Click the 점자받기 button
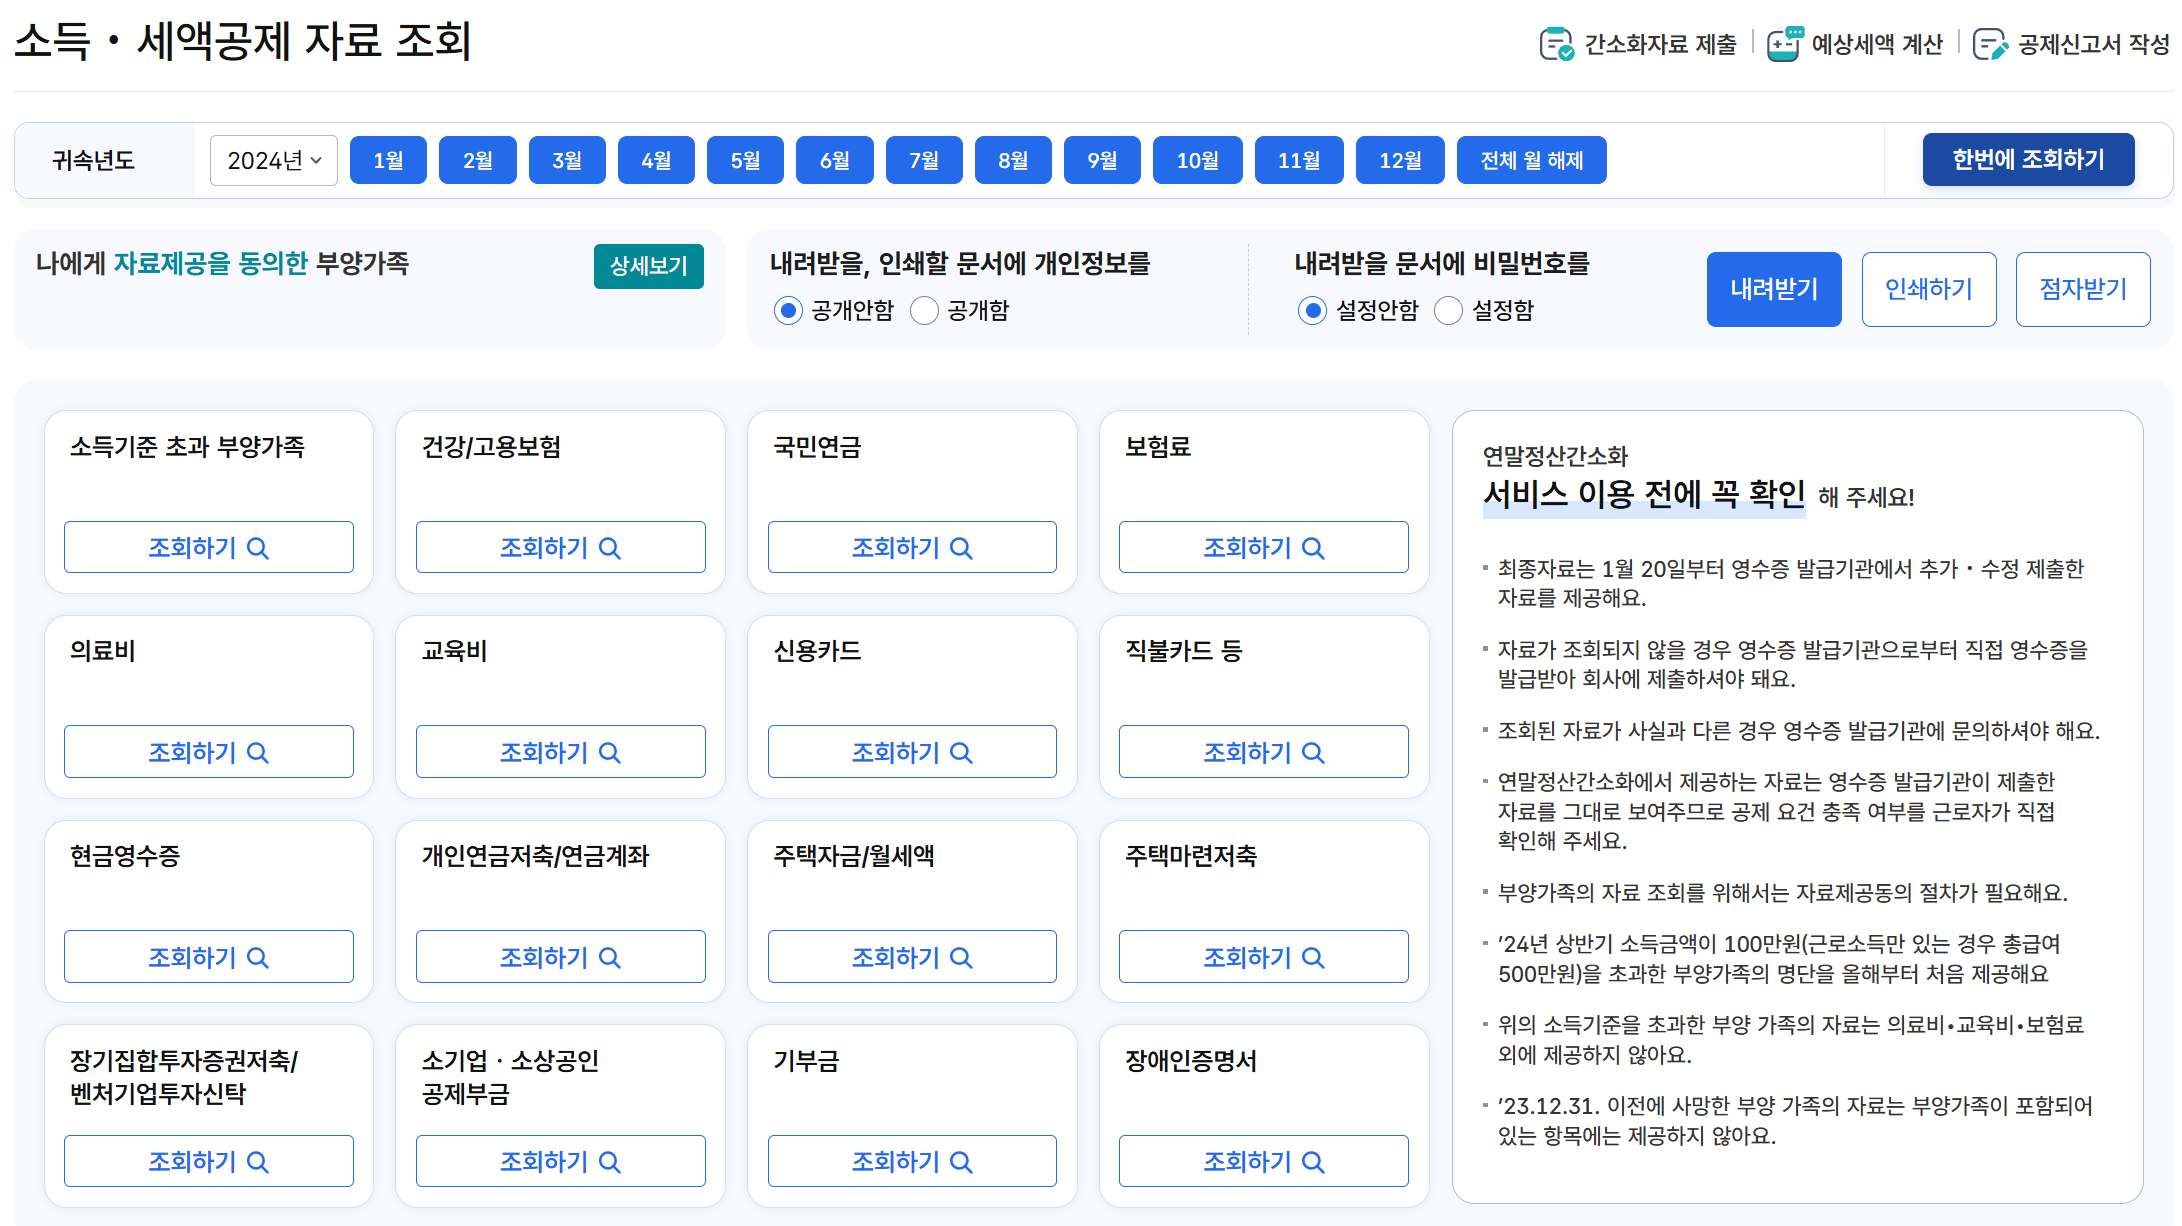The width and height of the screenshot is (2182, 1226). coord(2083,289)
